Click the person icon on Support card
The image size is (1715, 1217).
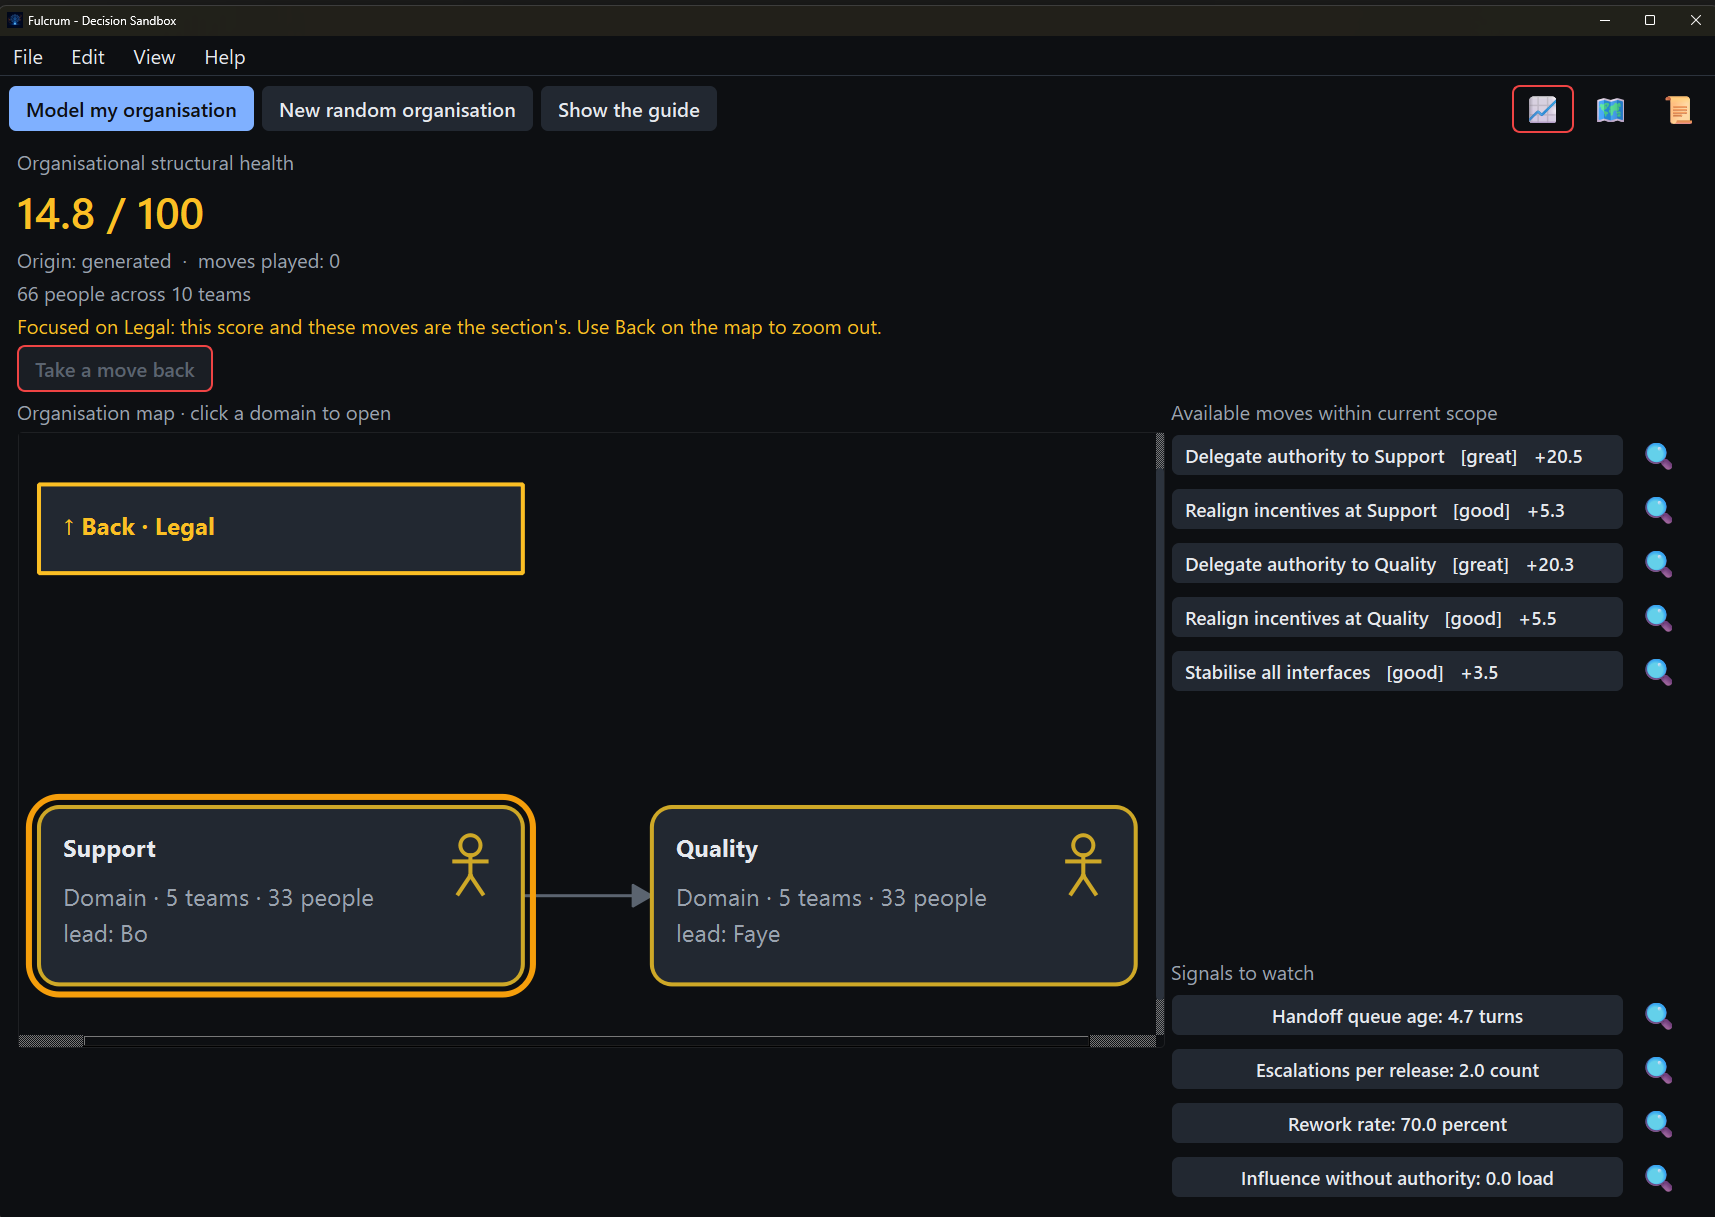click(470, 865)
